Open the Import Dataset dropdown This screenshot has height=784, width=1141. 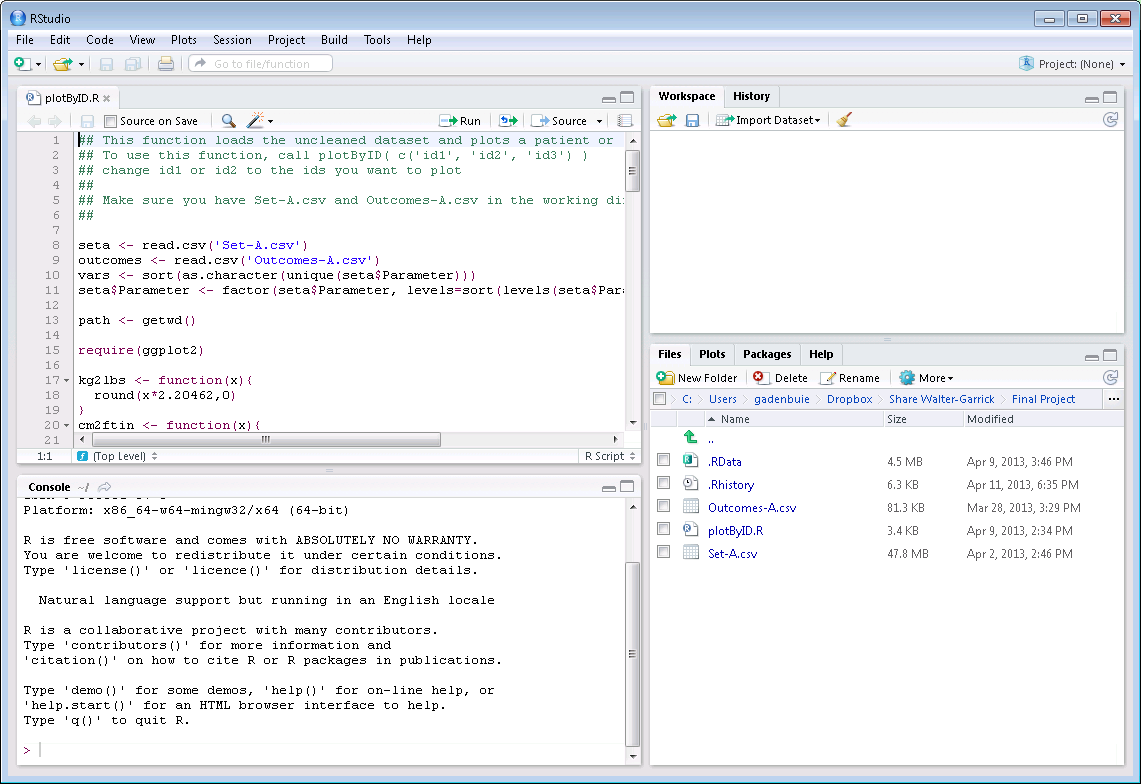pyautogui.click(x=768, y=120)
